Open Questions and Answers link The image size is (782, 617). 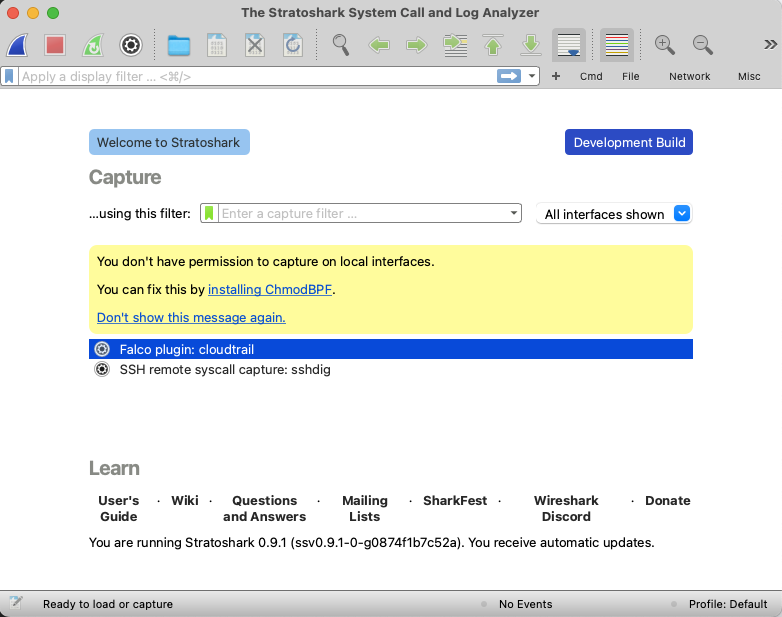pyautogui.click(x=264, y=508)
